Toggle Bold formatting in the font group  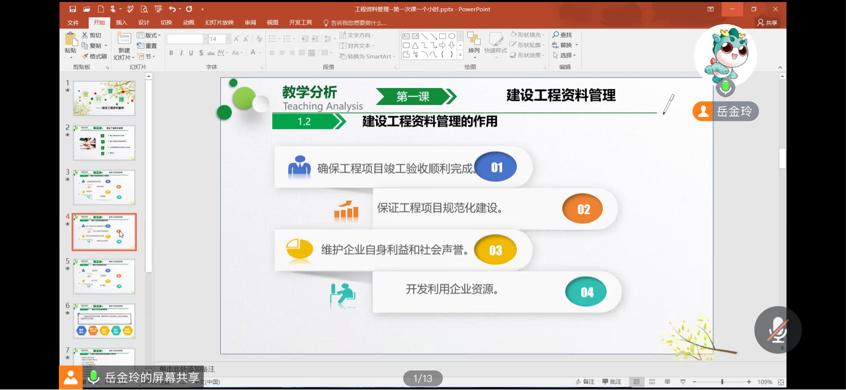pos(171,53)
